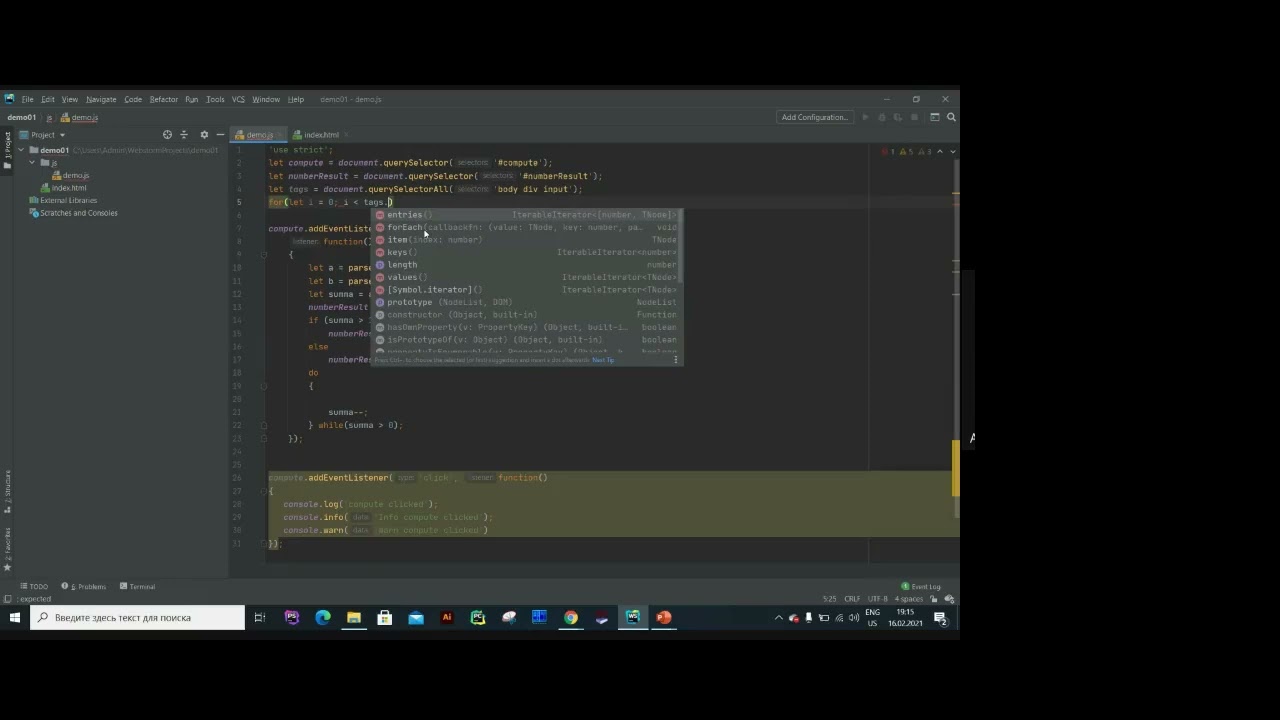Image resolution: width=1280 pixels, height=720 pixels.
Task: Click the Run play icon
Action: tap(865, 117)
